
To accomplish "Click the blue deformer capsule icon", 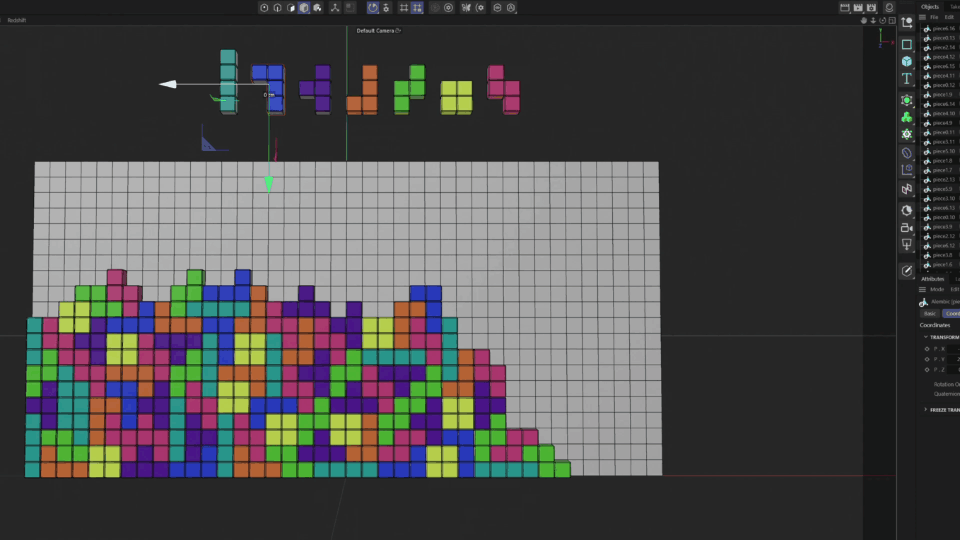I will (907, 153).
